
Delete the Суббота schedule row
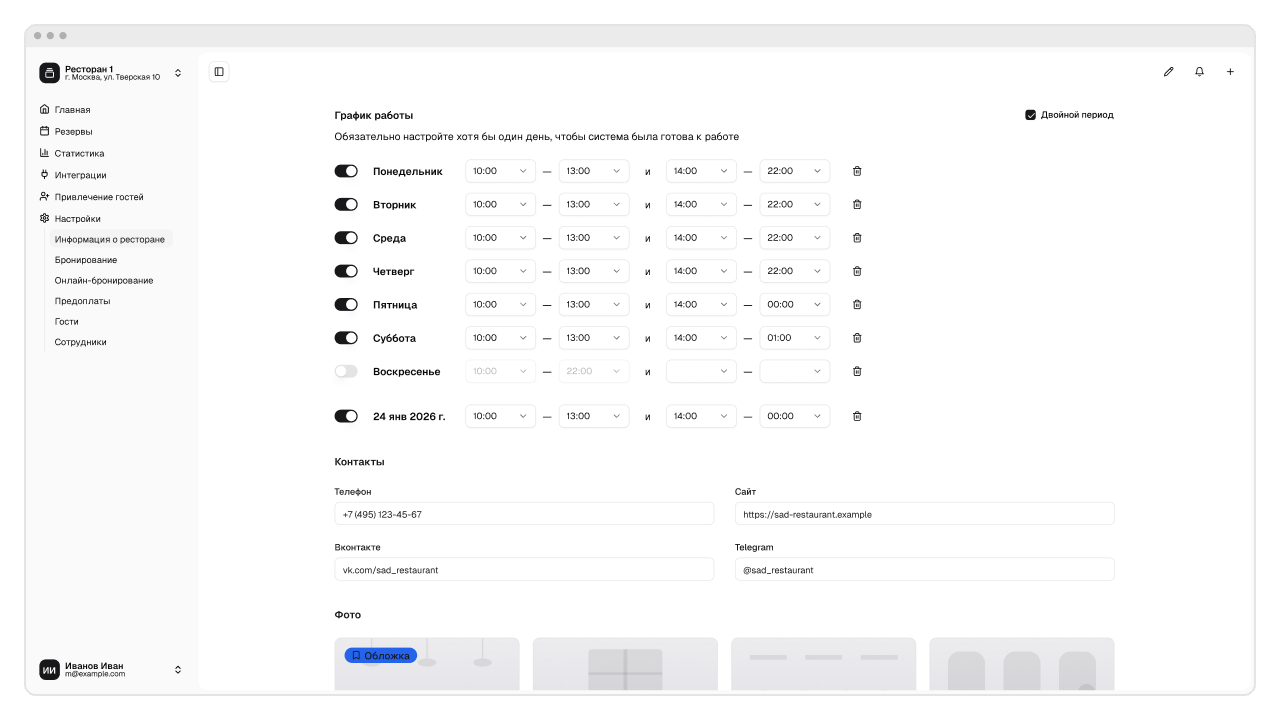pyautogui.click(x=857, y=338)
